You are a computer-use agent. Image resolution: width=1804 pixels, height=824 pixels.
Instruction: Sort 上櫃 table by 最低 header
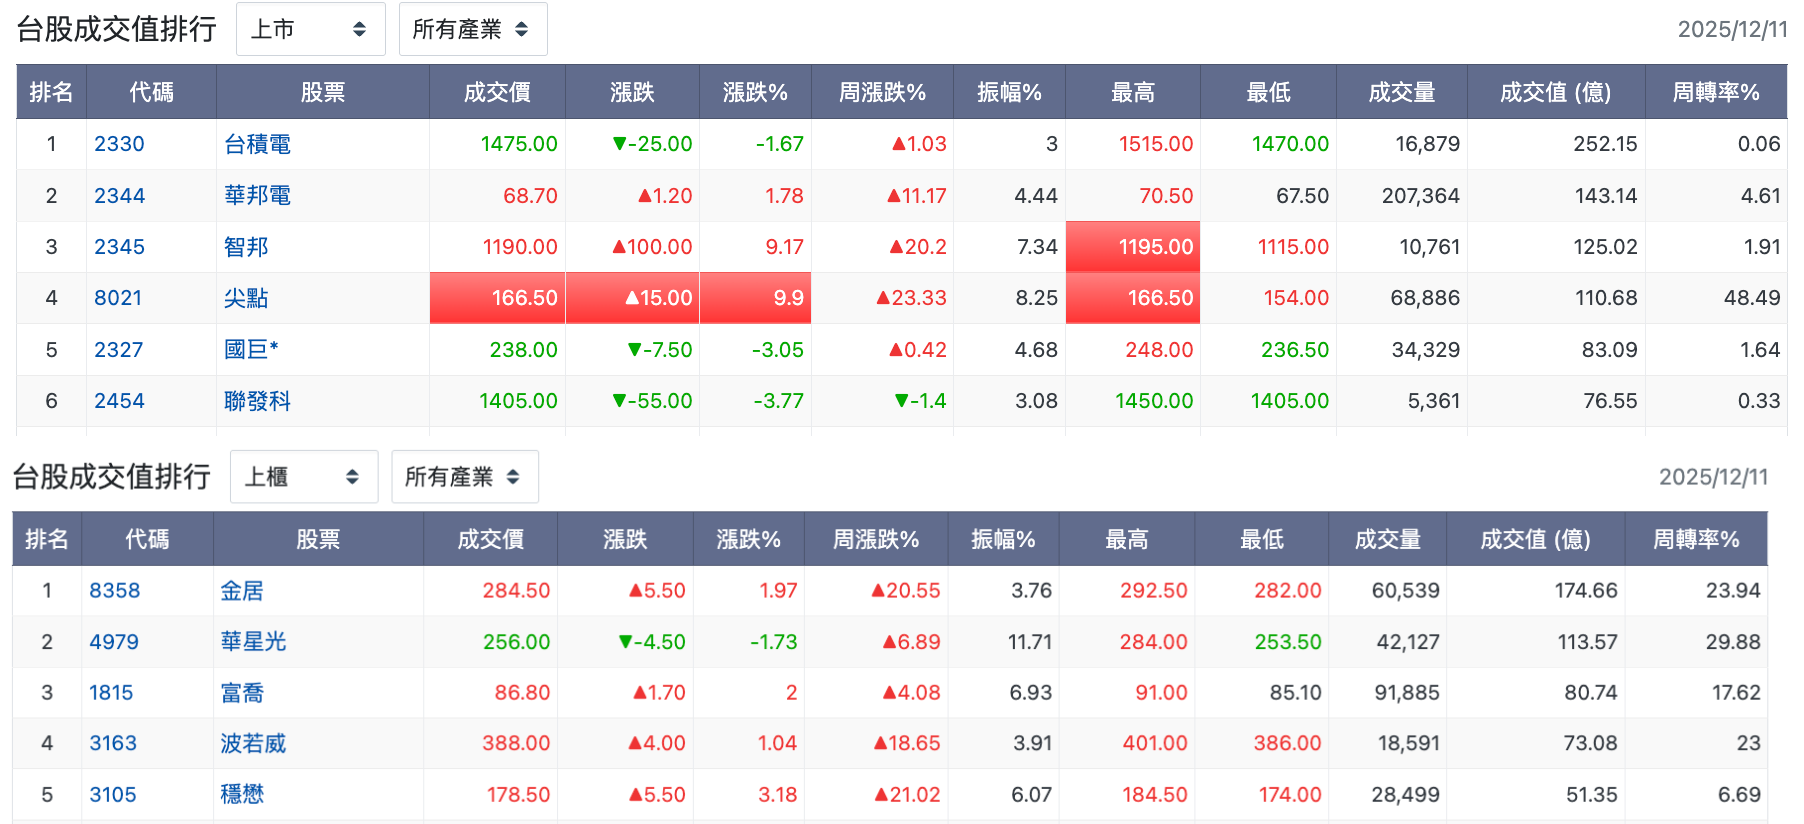point(1262,540)
